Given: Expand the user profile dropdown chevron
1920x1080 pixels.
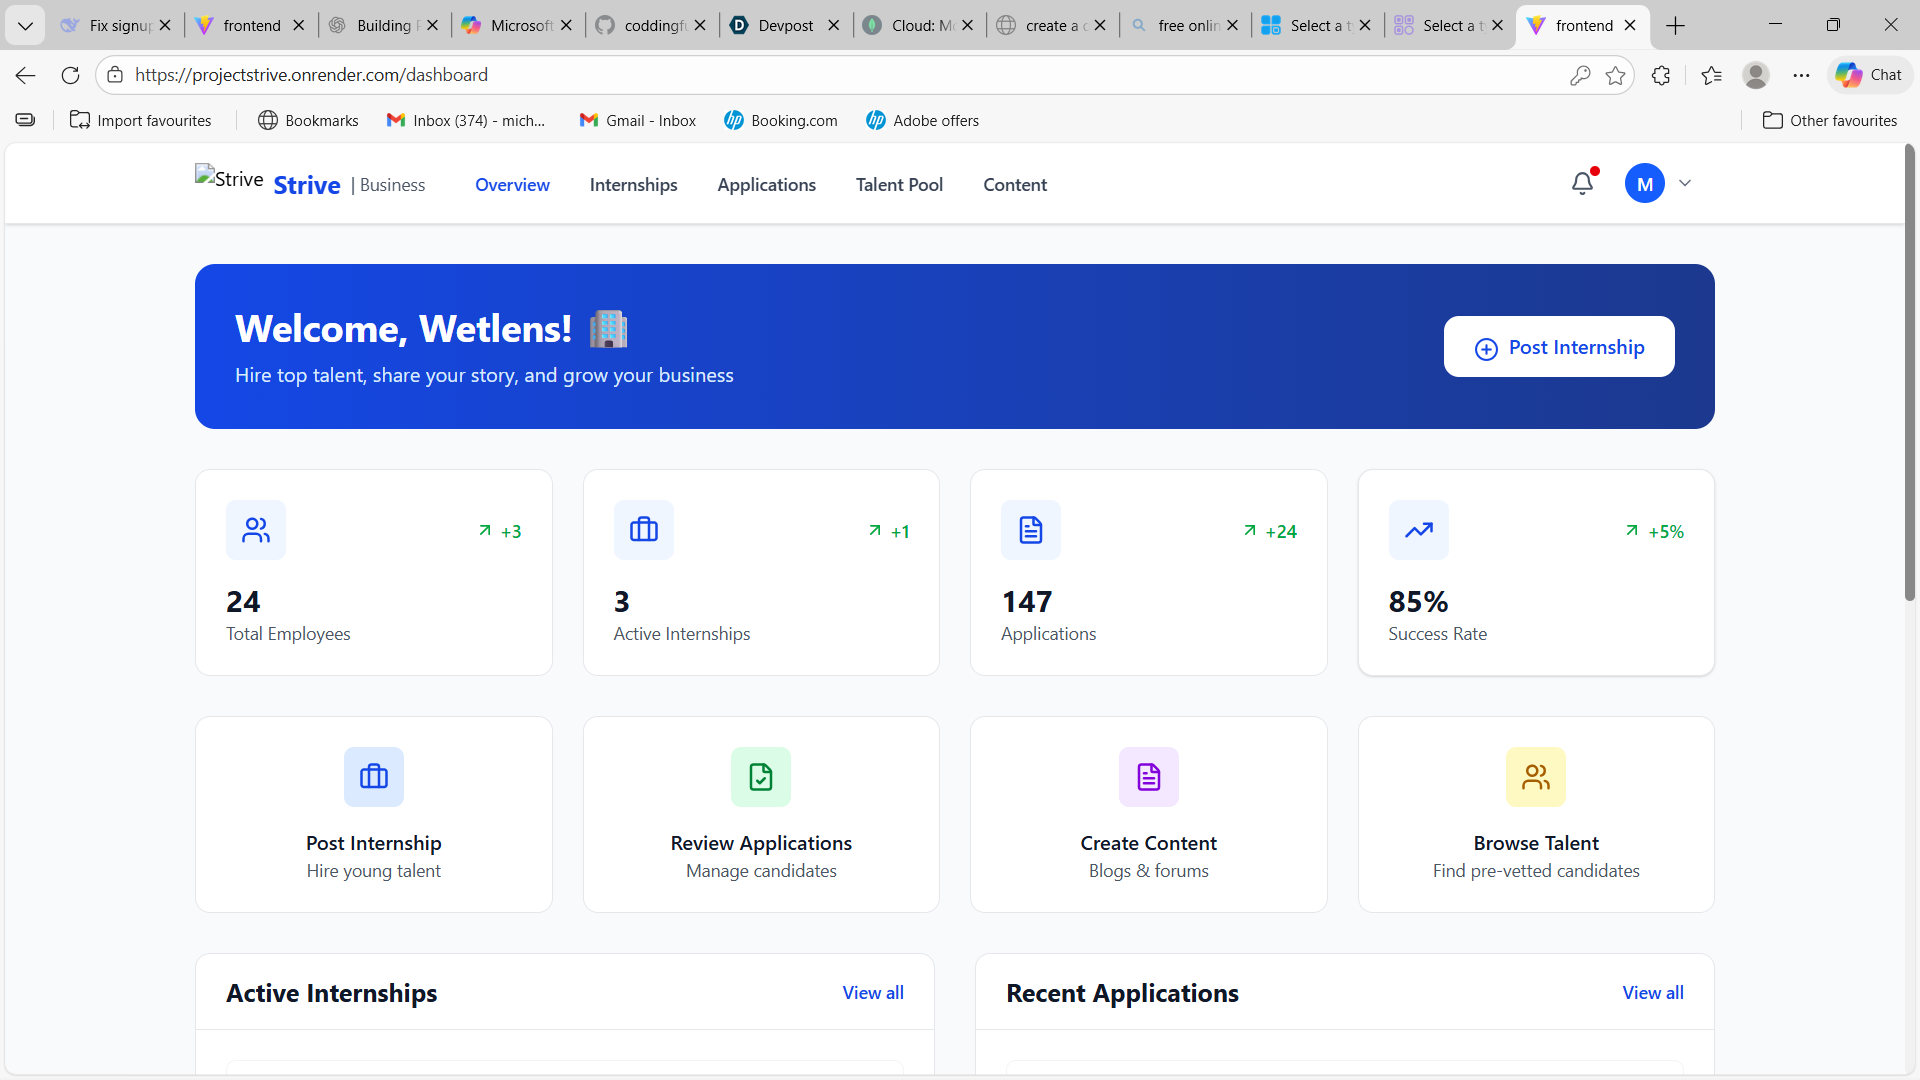Looking at the screenshot, I should pyautogui.click(x=1685, y=183).
